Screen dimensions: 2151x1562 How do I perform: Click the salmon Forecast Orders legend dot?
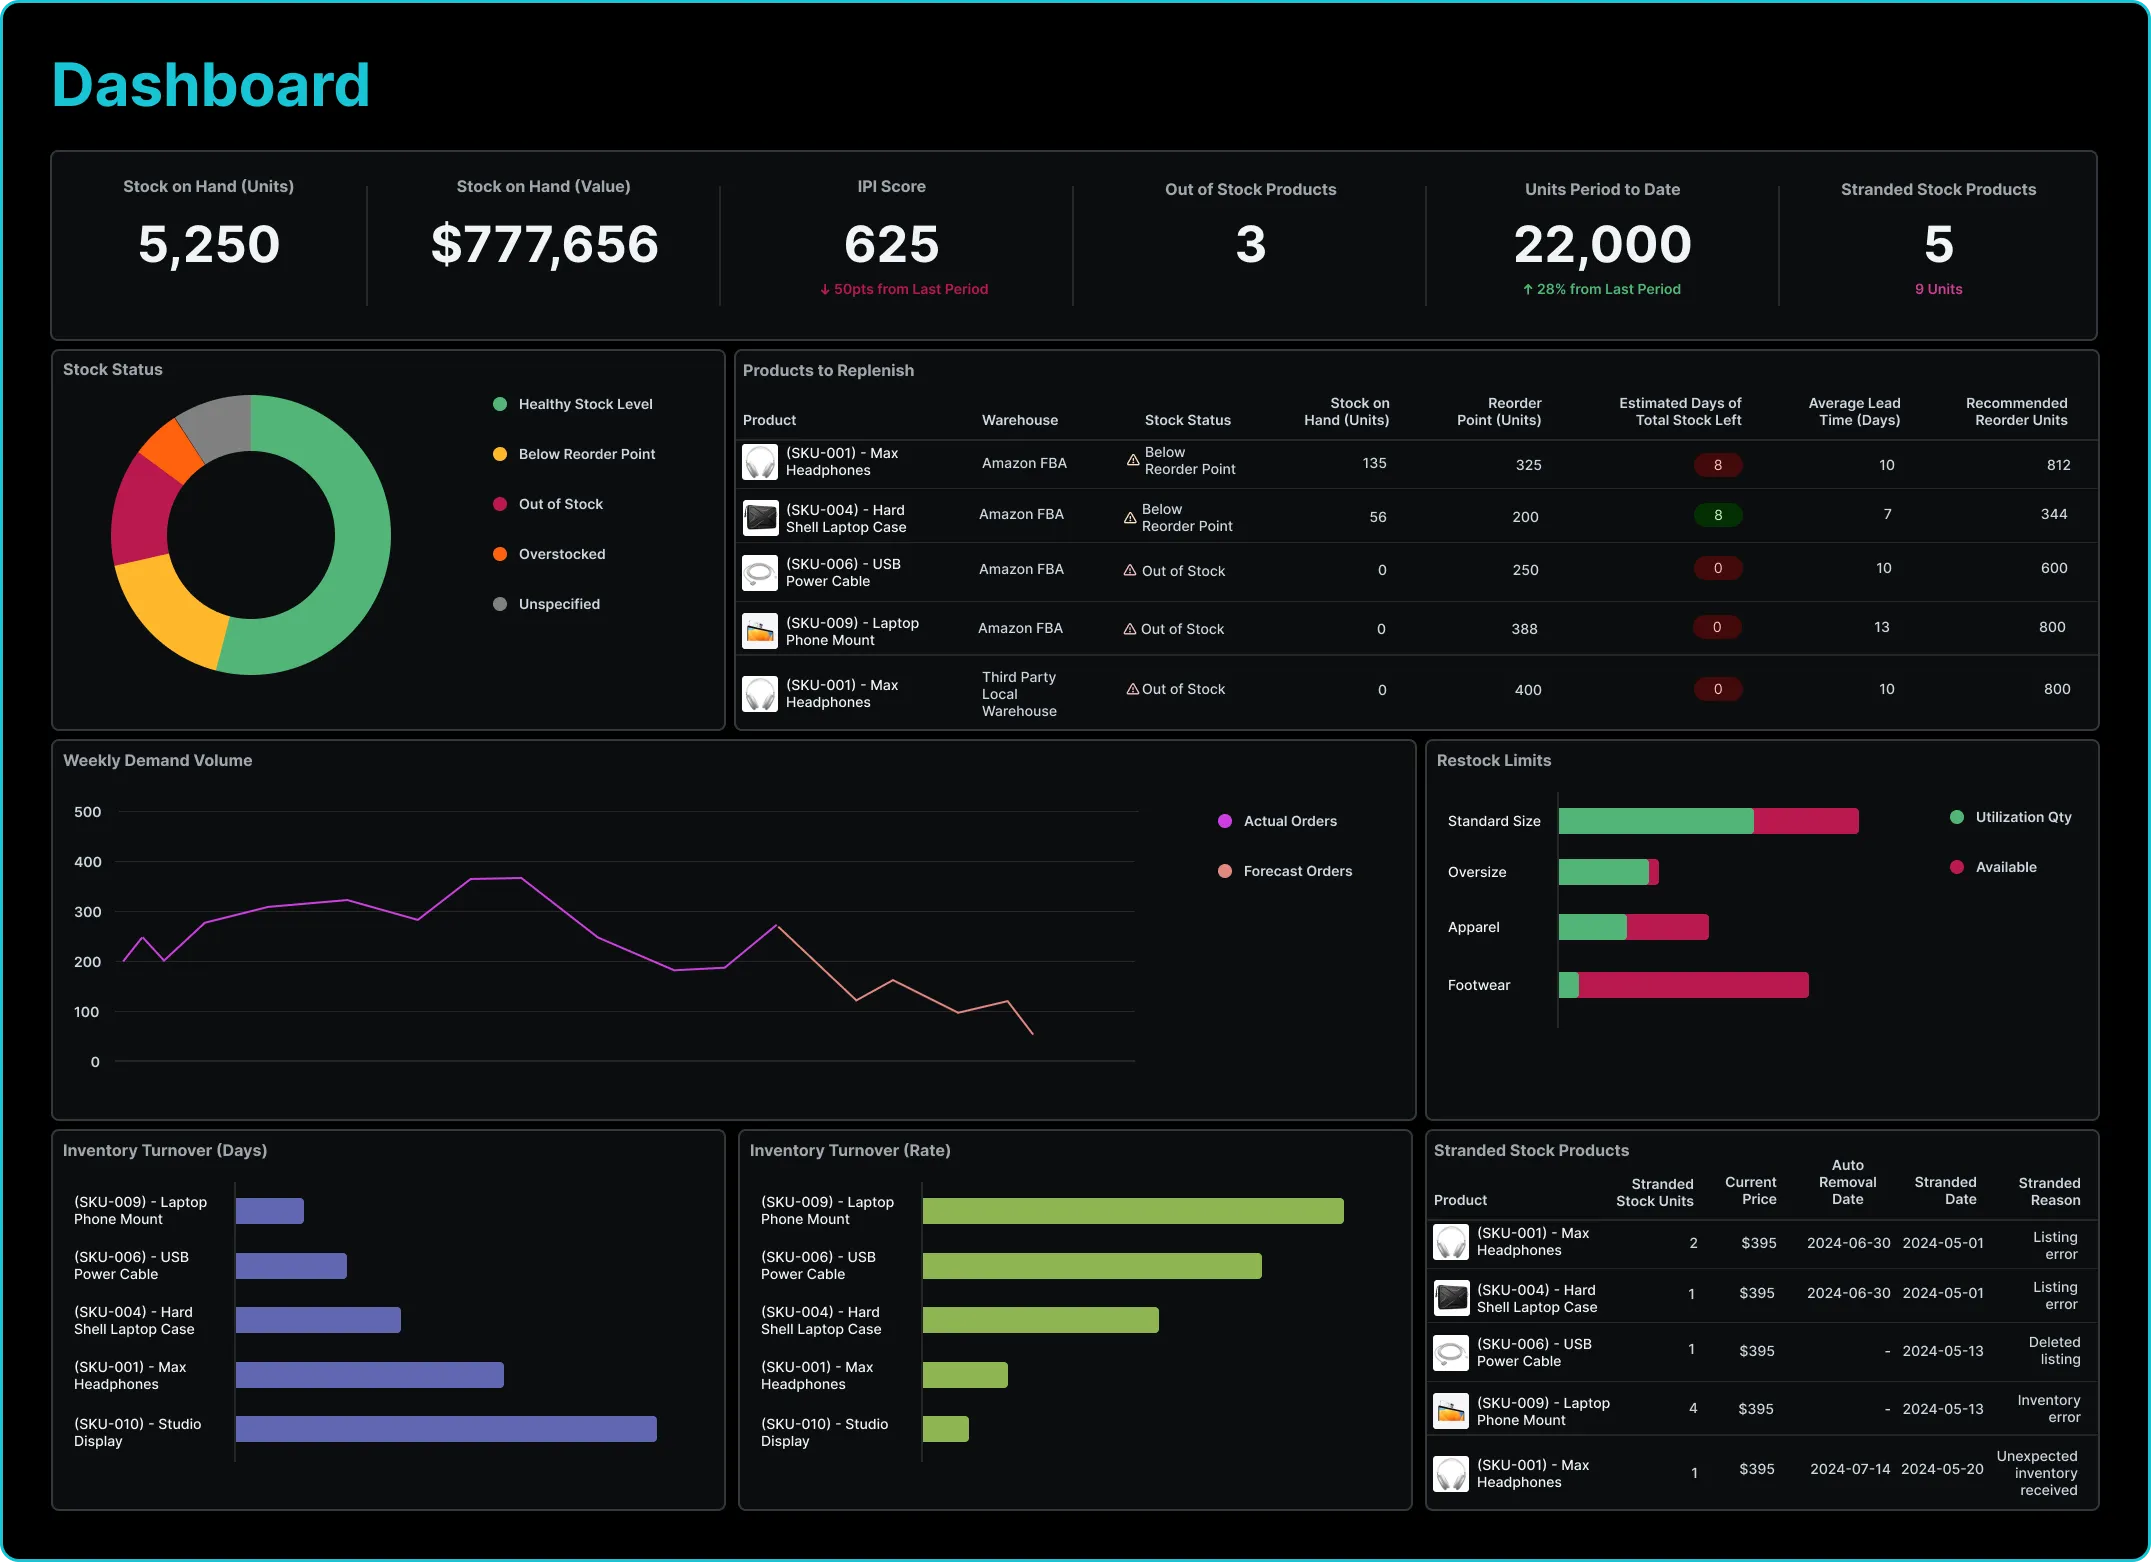pos(1225,871)
